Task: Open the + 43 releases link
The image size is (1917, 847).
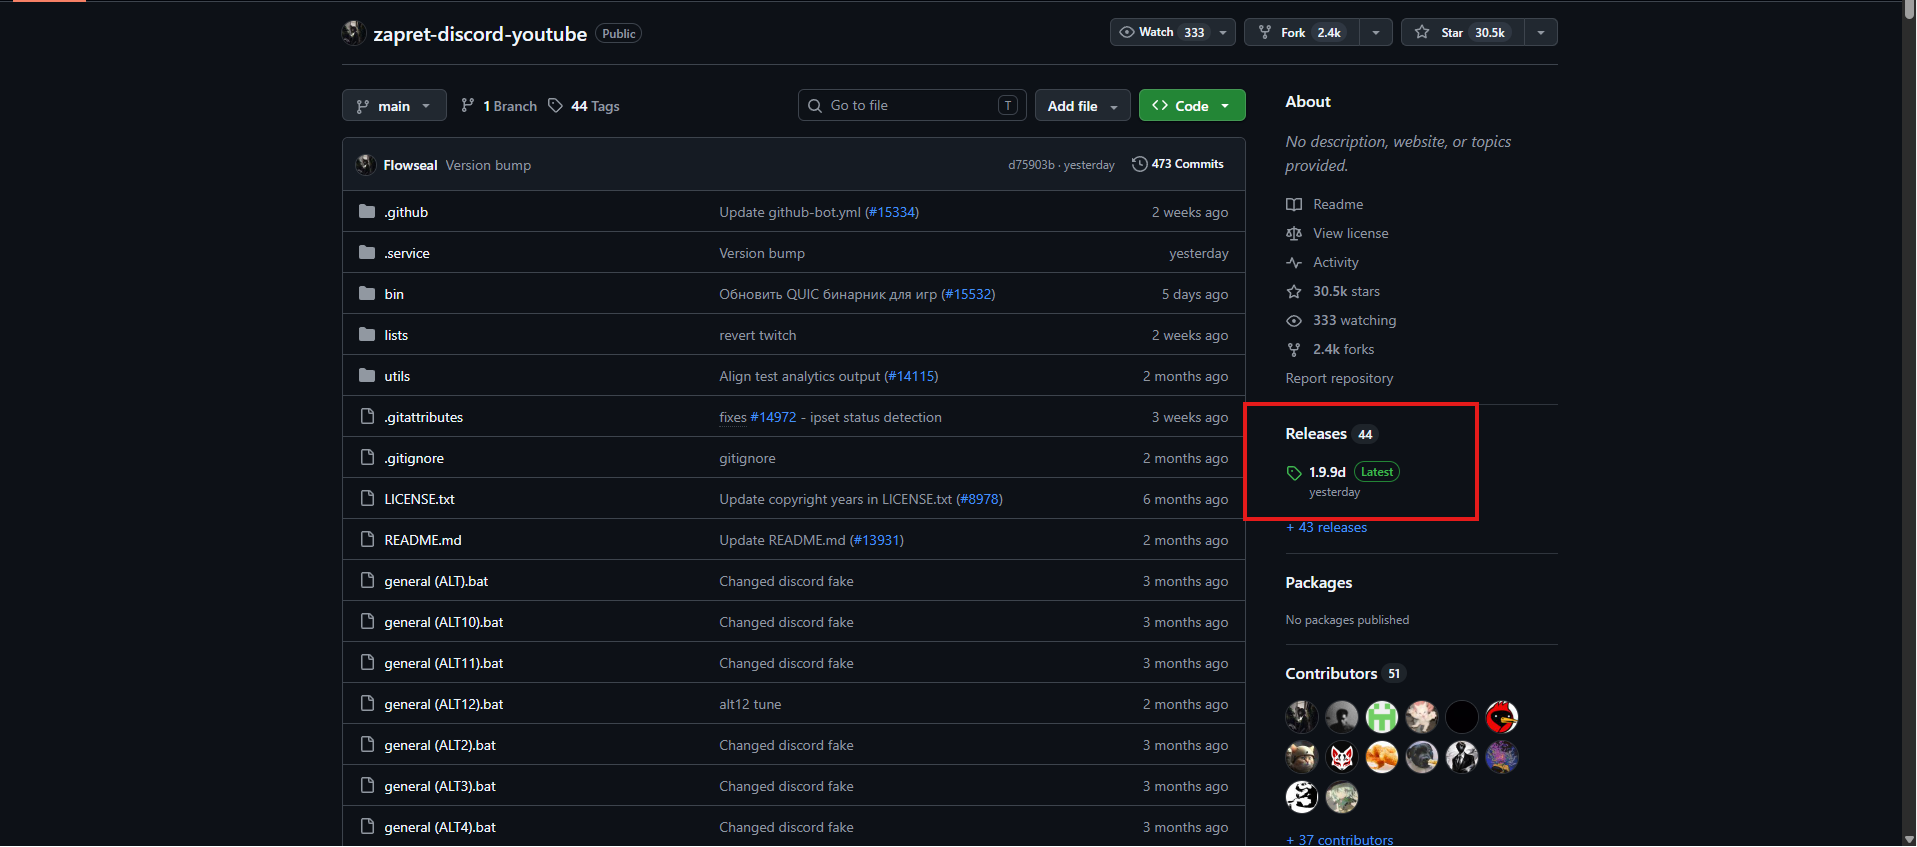Action: coord(1326,527)
